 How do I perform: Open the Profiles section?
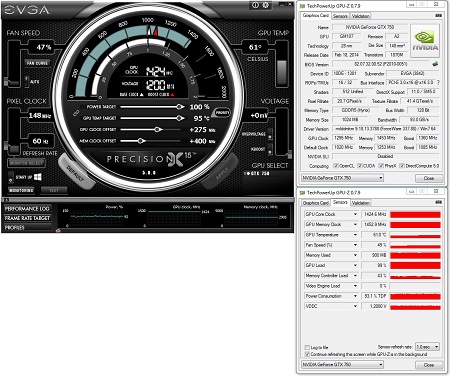(27, 227)
